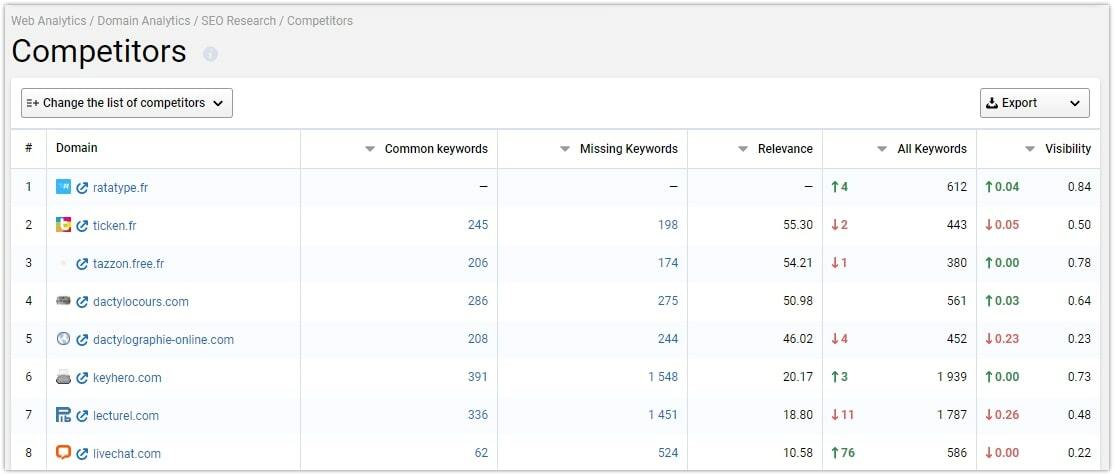The height and width of the screenshot is (475, 1114).
Task: Open external link icon for dactylocours.com
Action: pos(82,302)
